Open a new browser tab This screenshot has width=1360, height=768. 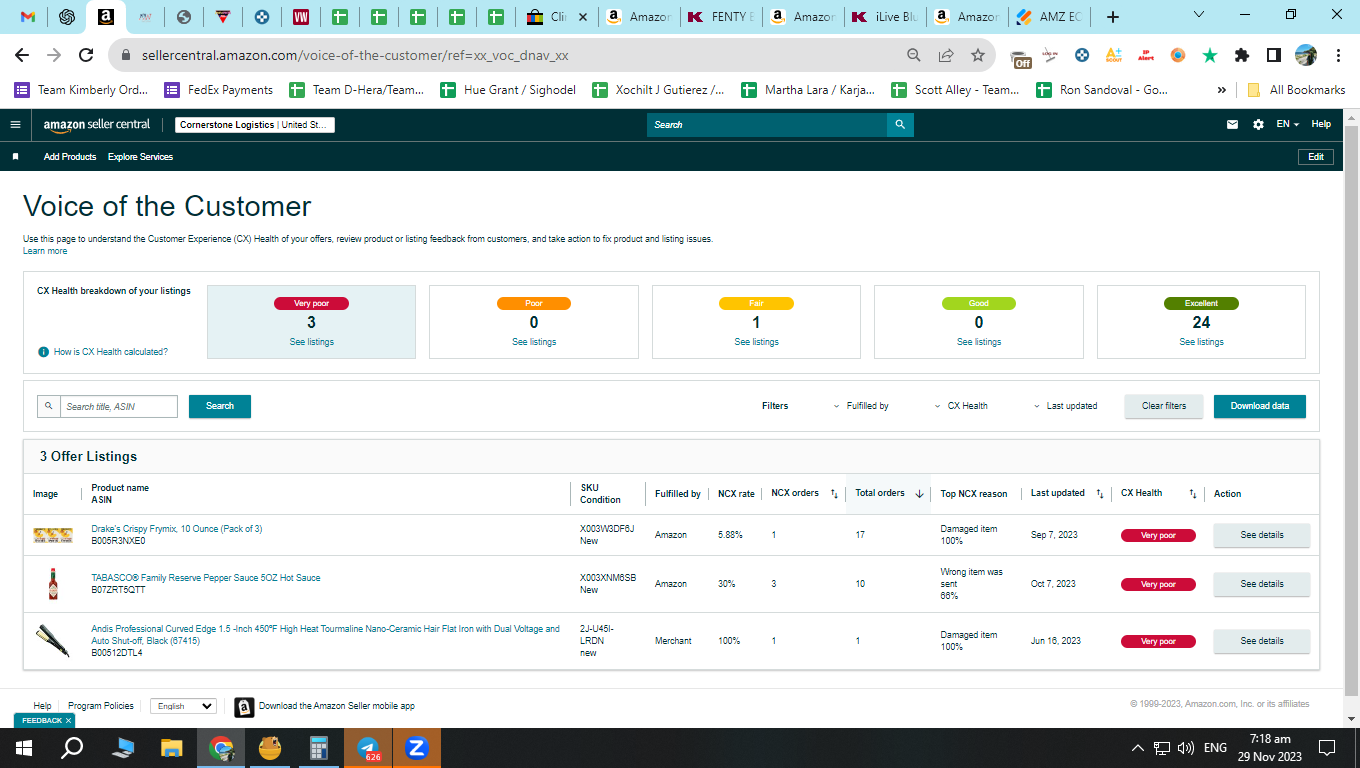(x=1113, y=17)
